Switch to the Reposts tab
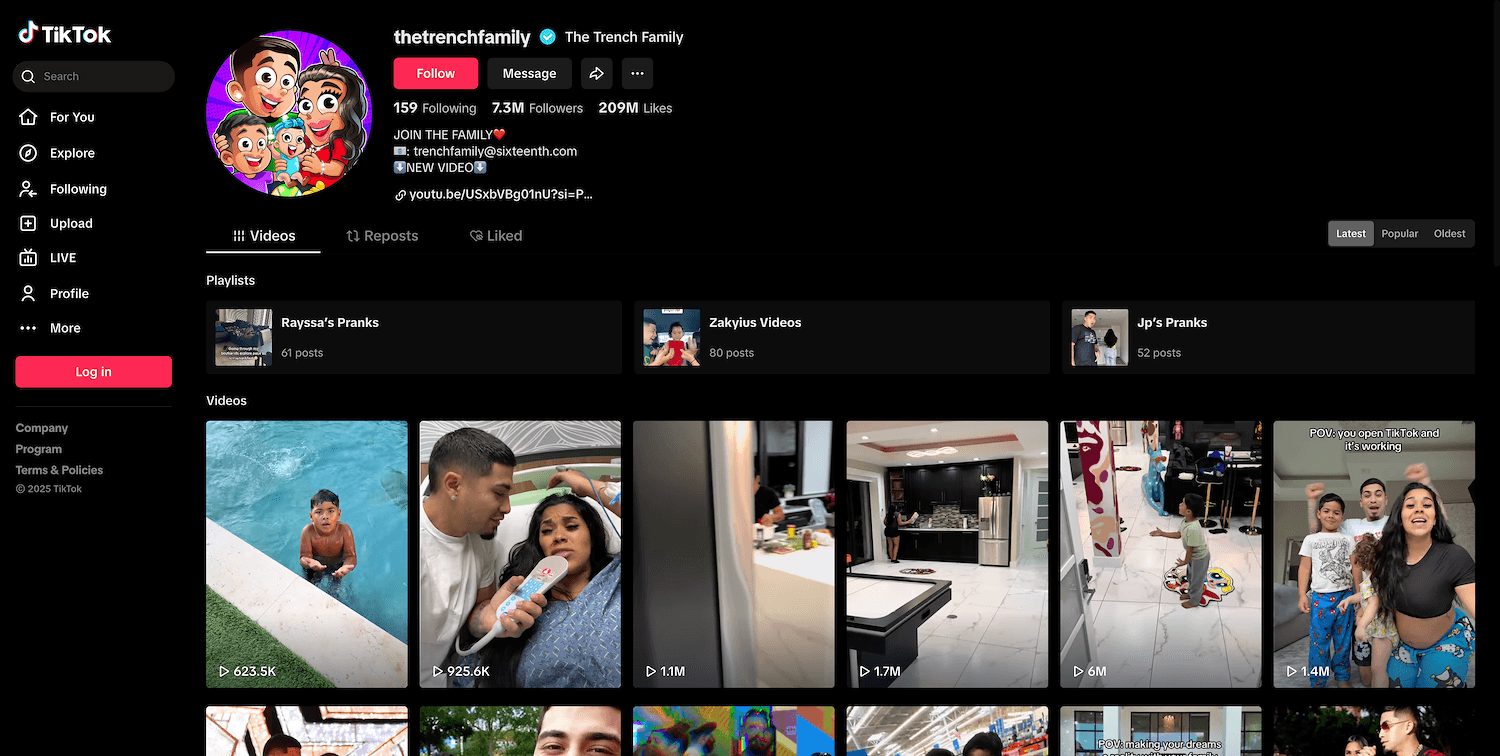The width and height of the screenshot is (1500, 756). click(382, 236)
